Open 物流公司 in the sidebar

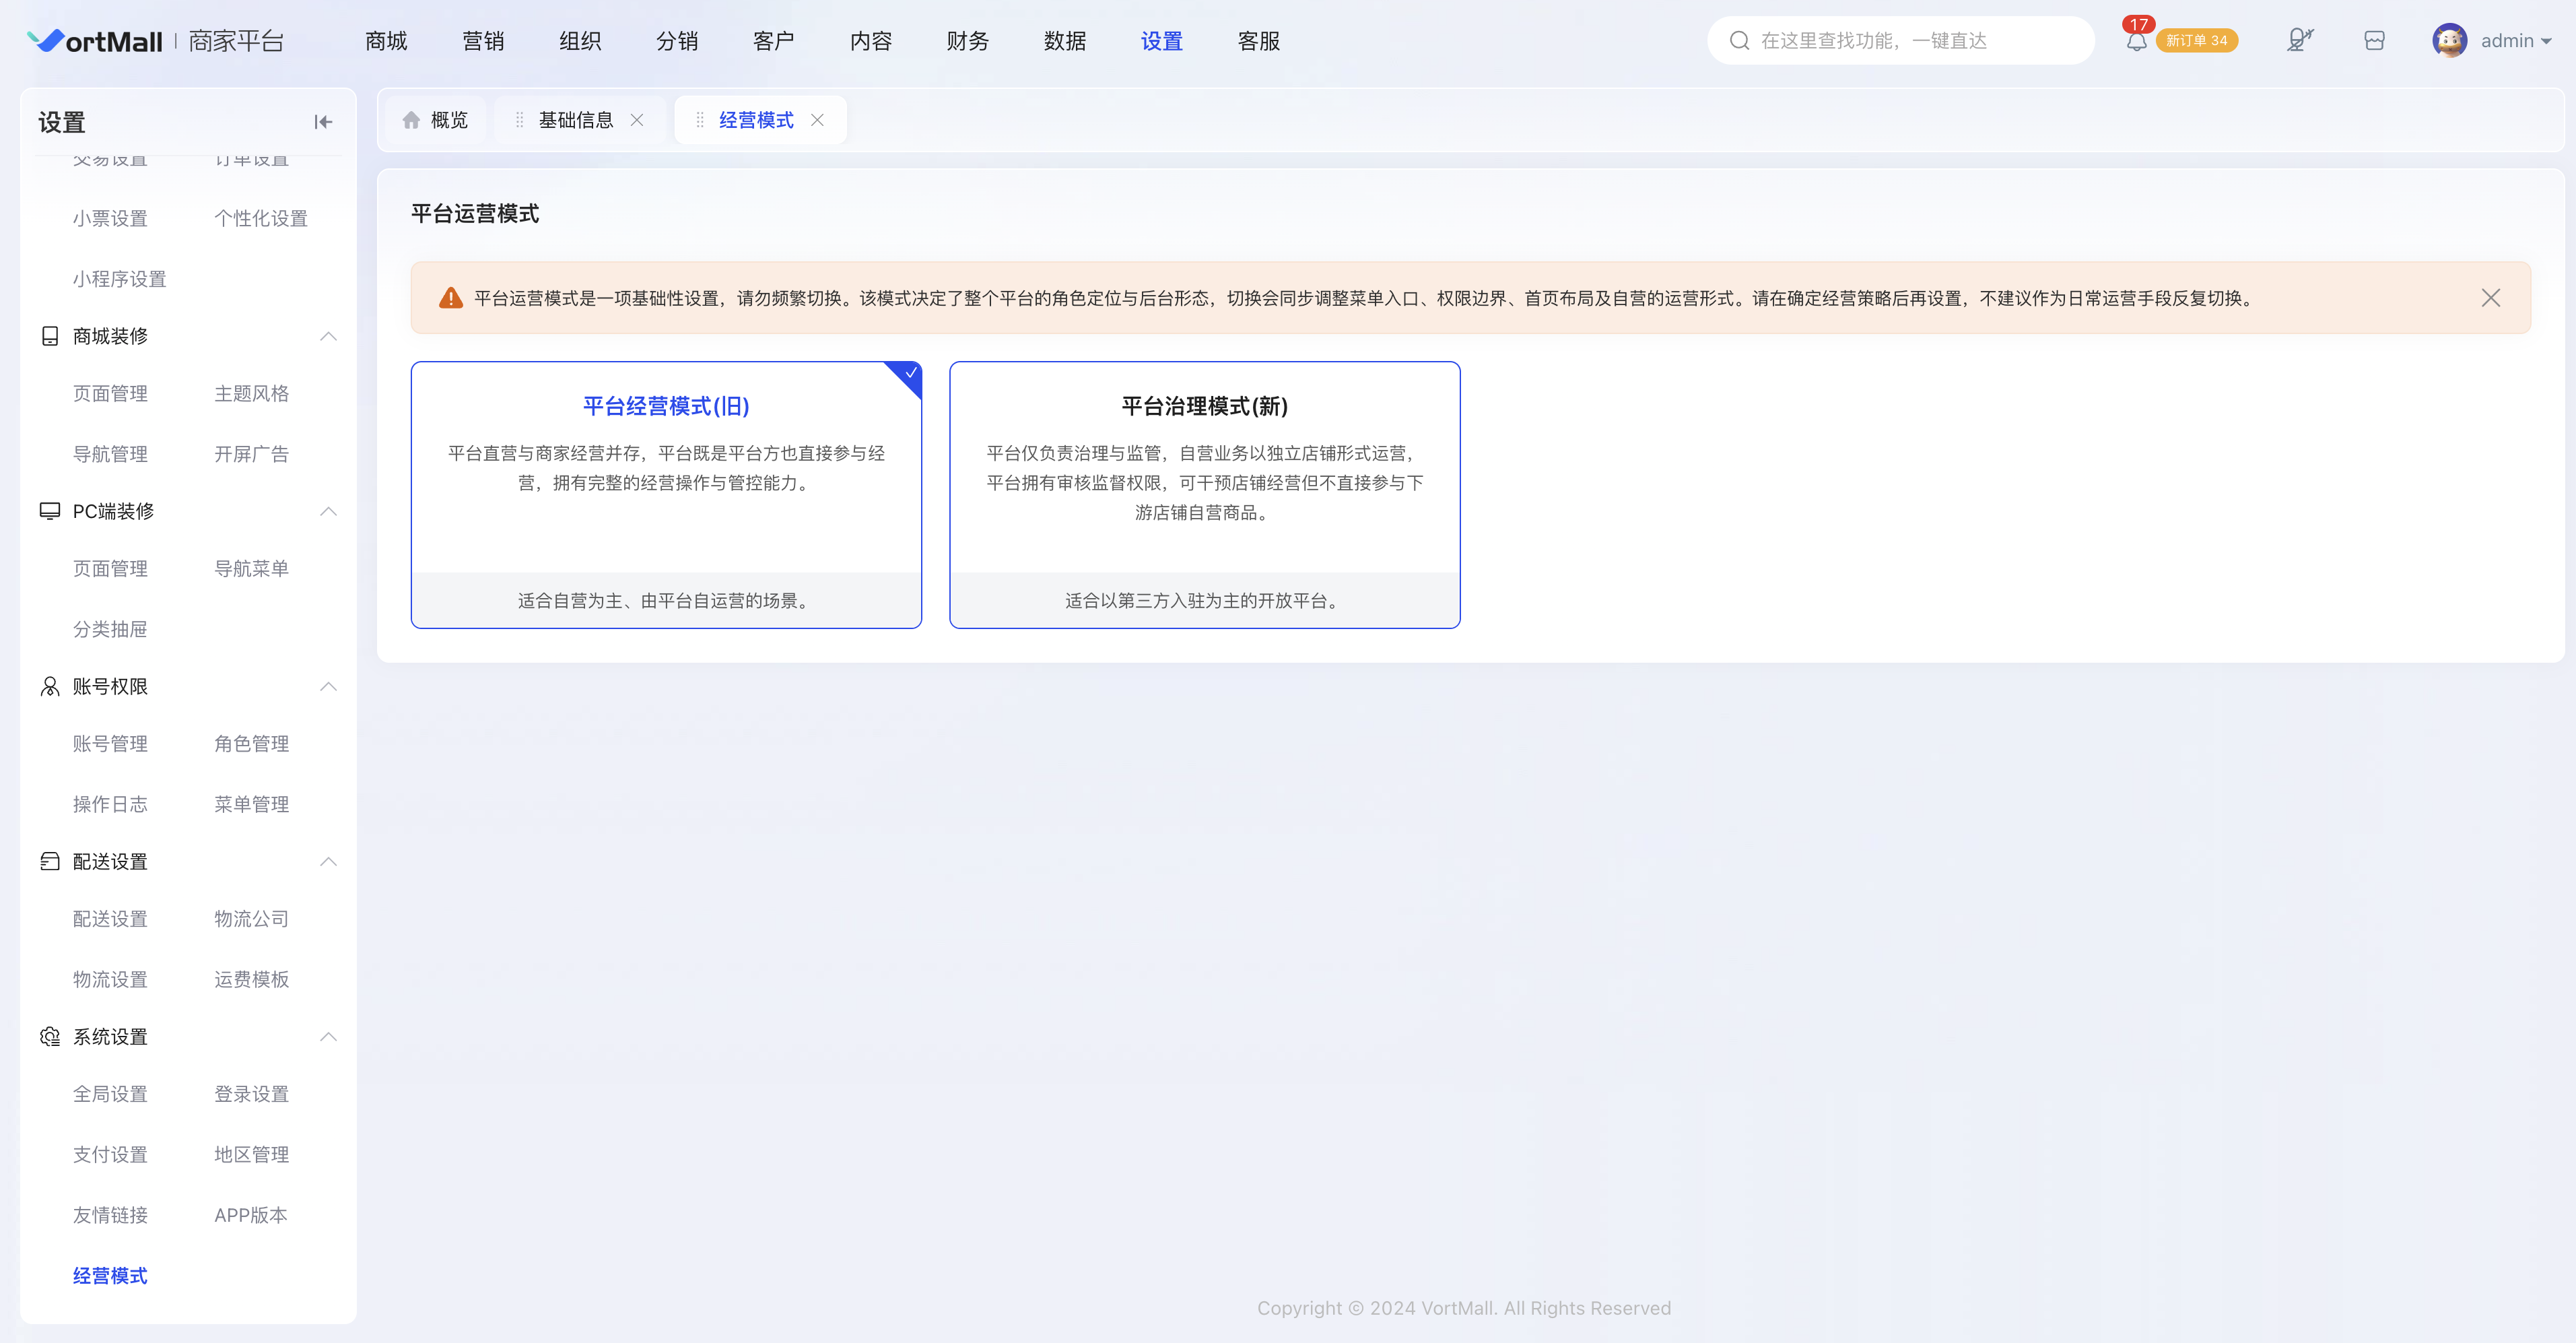point(252,918)
